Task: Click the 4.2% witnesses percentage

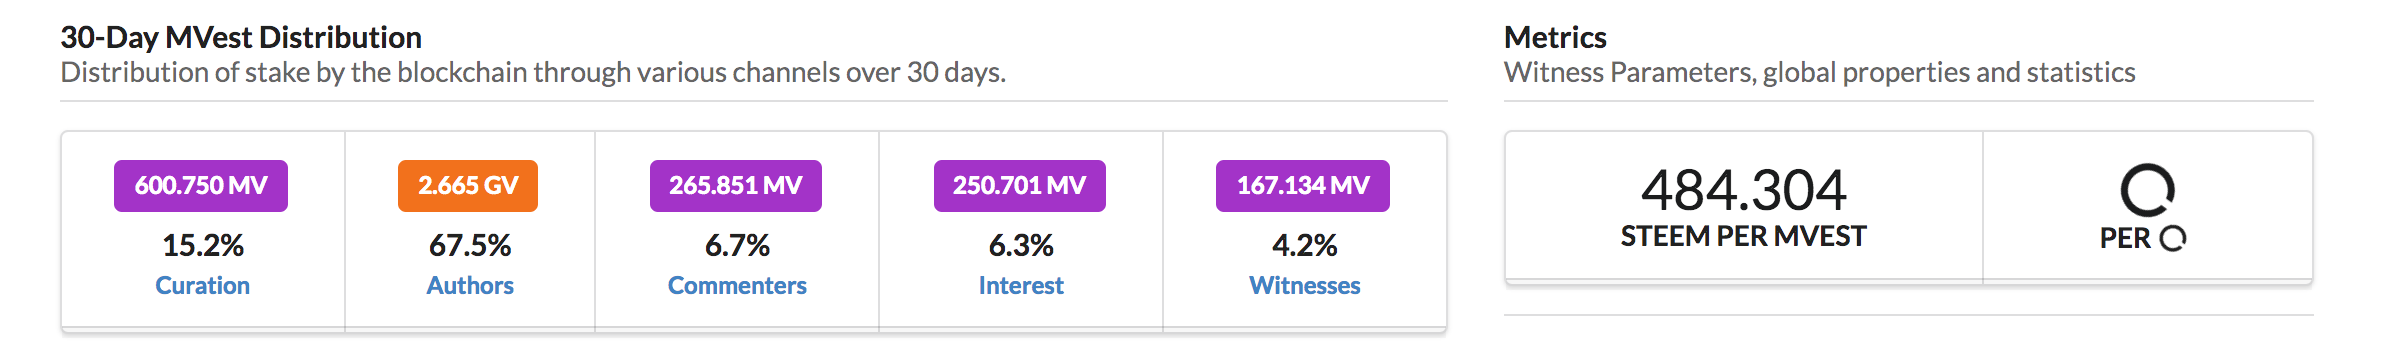Action: point(1305,246)
